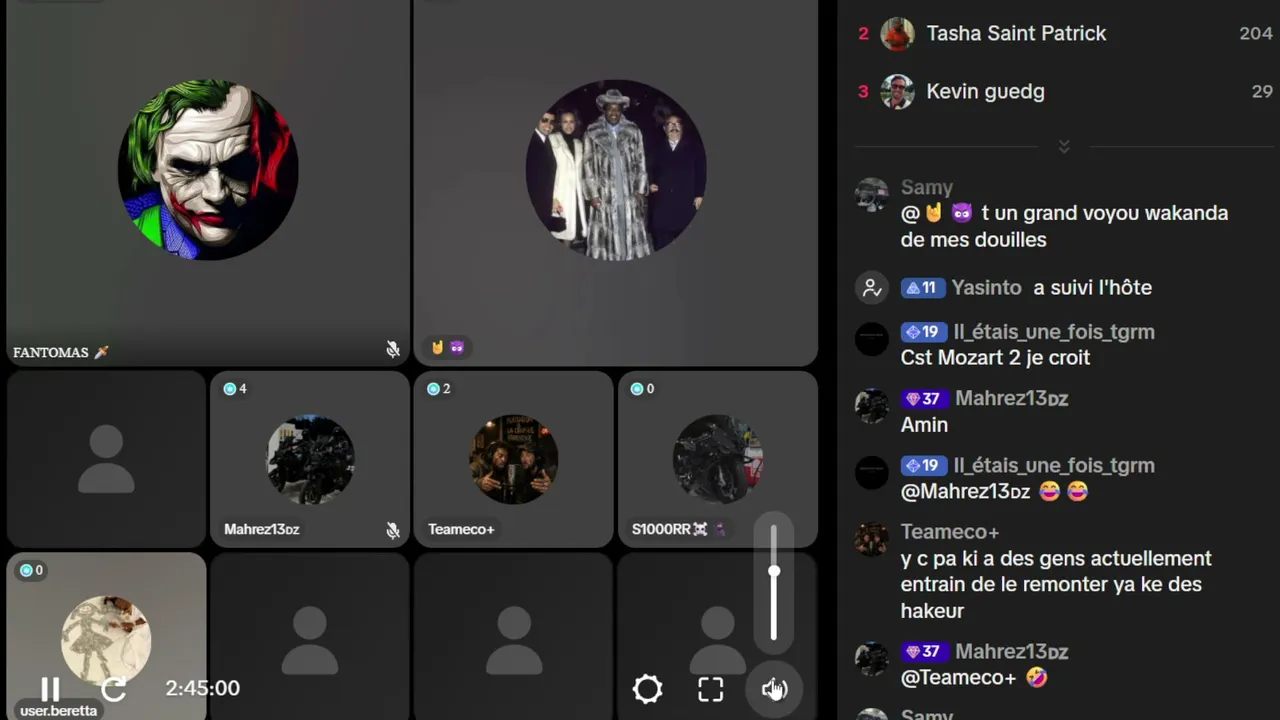
Task: Click the level 11 badge next to Yasinto
Action: (x=923, y=288)
